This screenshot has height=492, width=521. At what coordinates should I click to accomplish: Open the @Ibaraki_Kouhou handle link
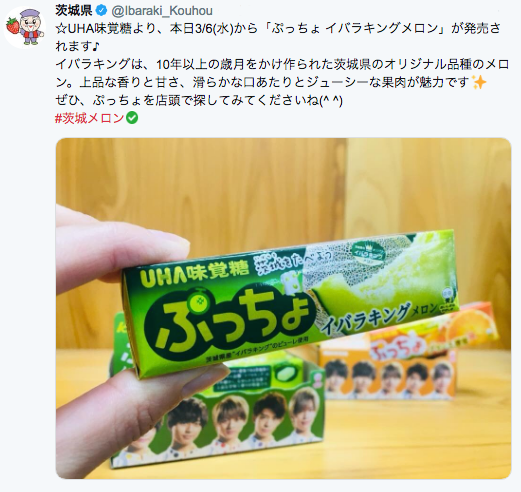click(x=162, y=11)
